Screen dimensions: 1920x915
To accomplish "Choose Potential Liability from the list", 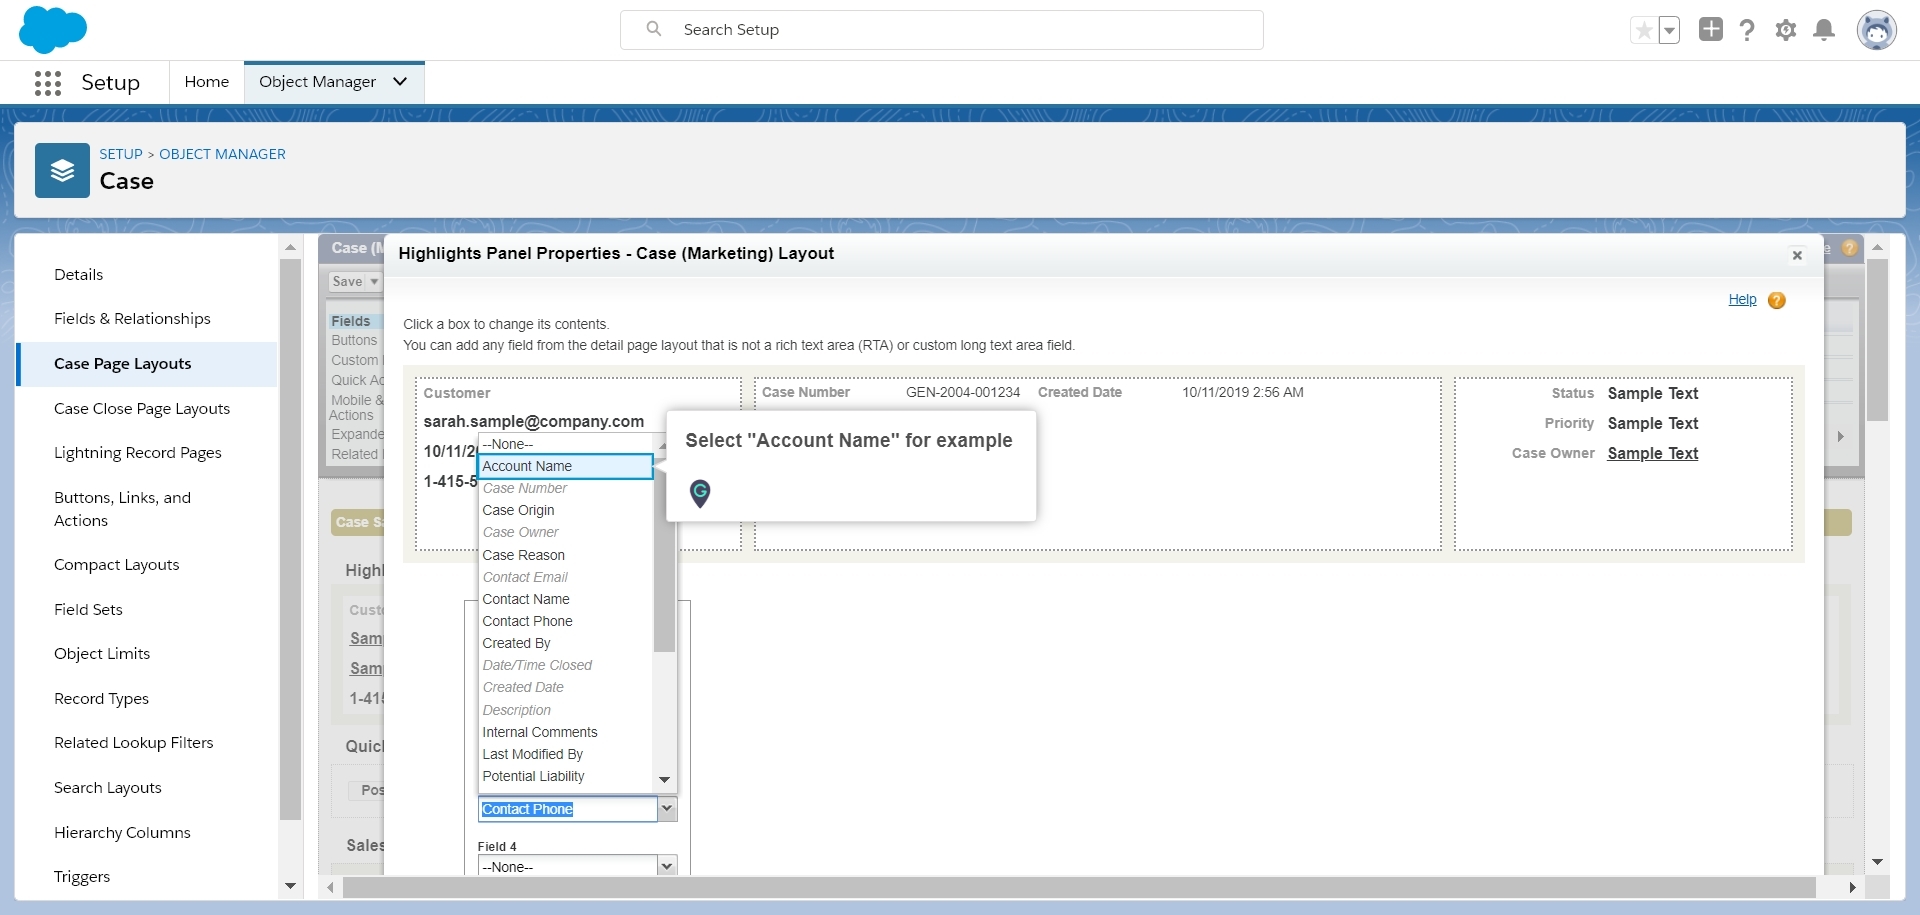I will pyautogui.click(x=565, y=776).
